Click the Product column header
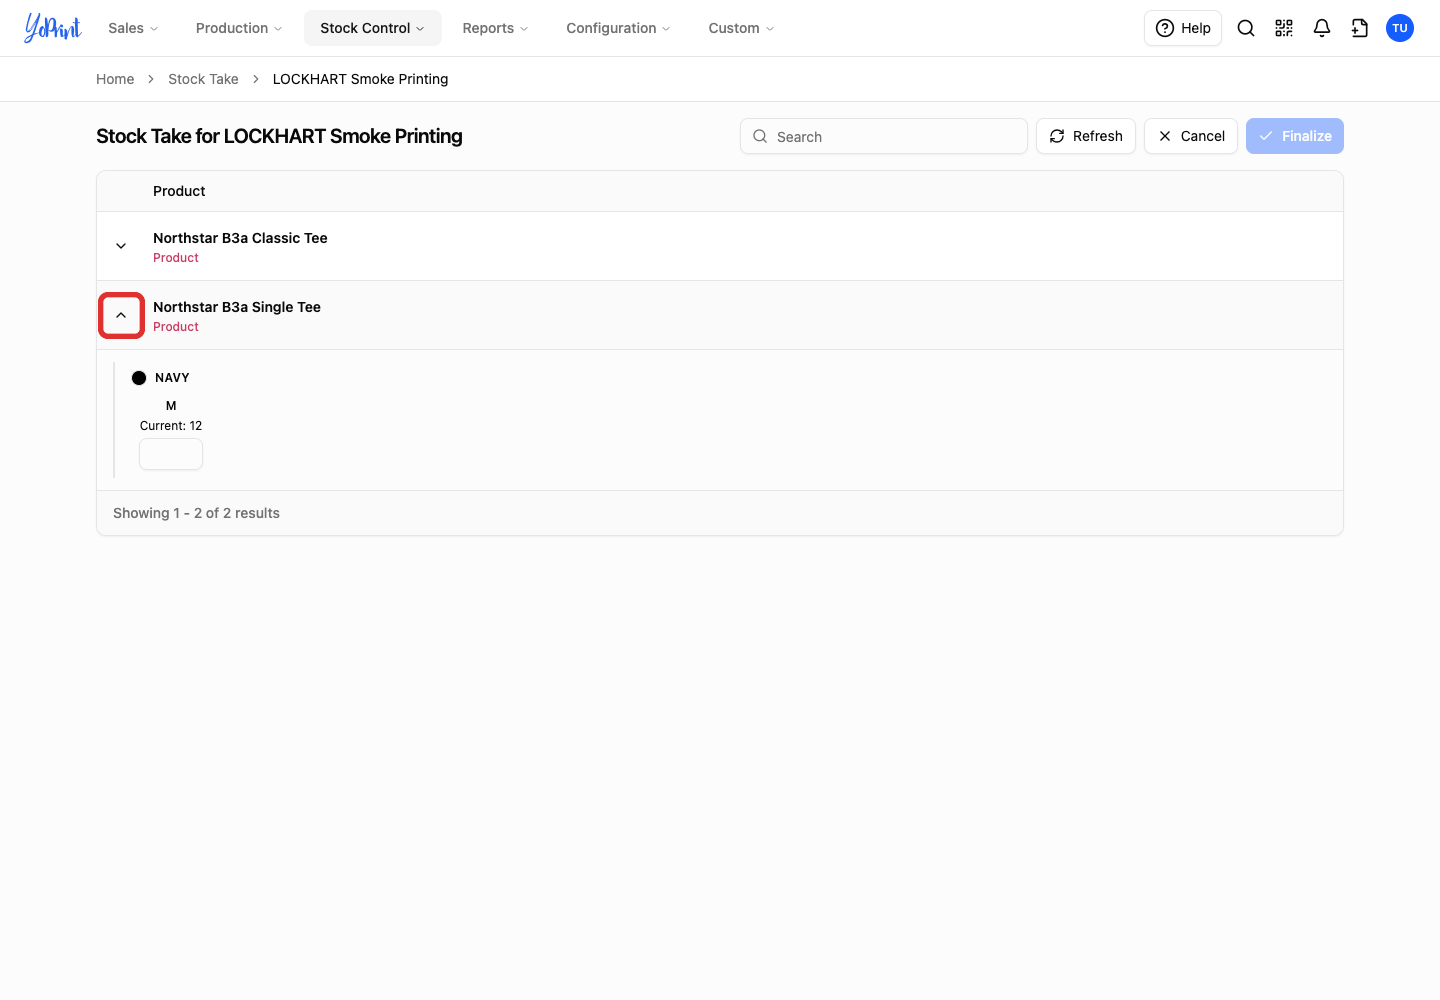The height and width of the screenshot is (1000, 1440). click(179, 191)
